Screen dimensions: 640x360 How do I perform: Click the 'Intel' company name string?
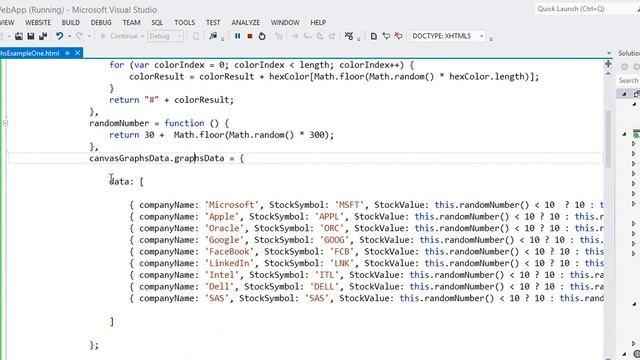click(222, 275)
